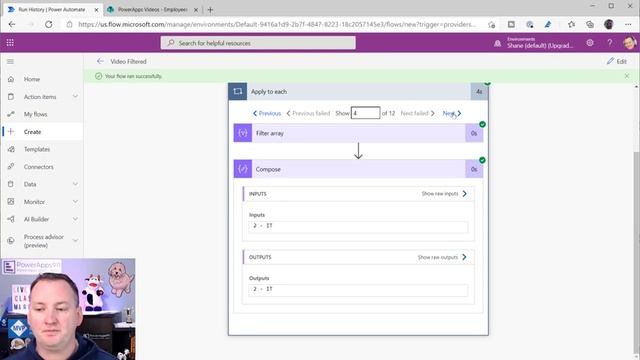The image size is (640, 360).
Task: Go to Previous iteration
Action: coord(267,113)
